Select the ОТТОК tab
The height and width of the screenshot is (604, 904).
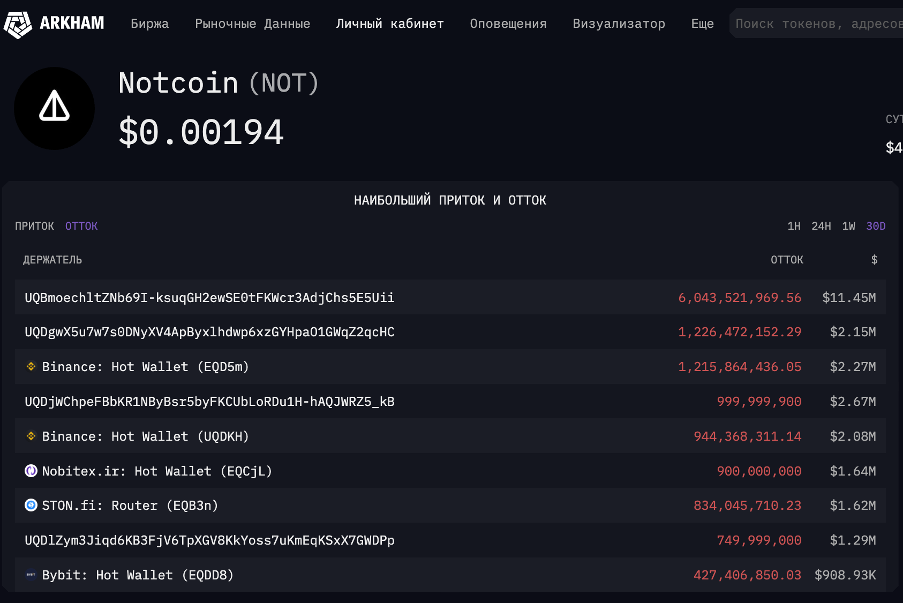point(81,226)
